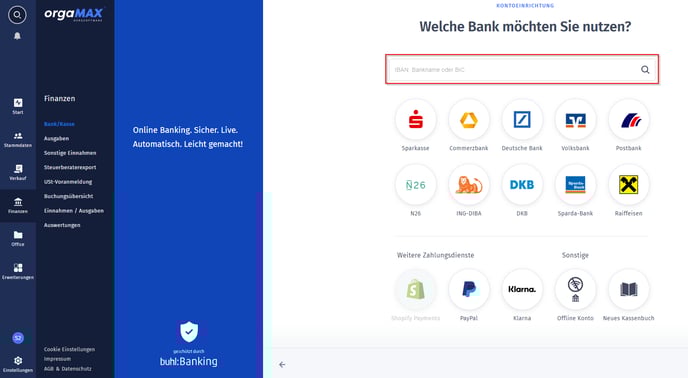Select Shopify Payments service icon

[x=416, y=289]
